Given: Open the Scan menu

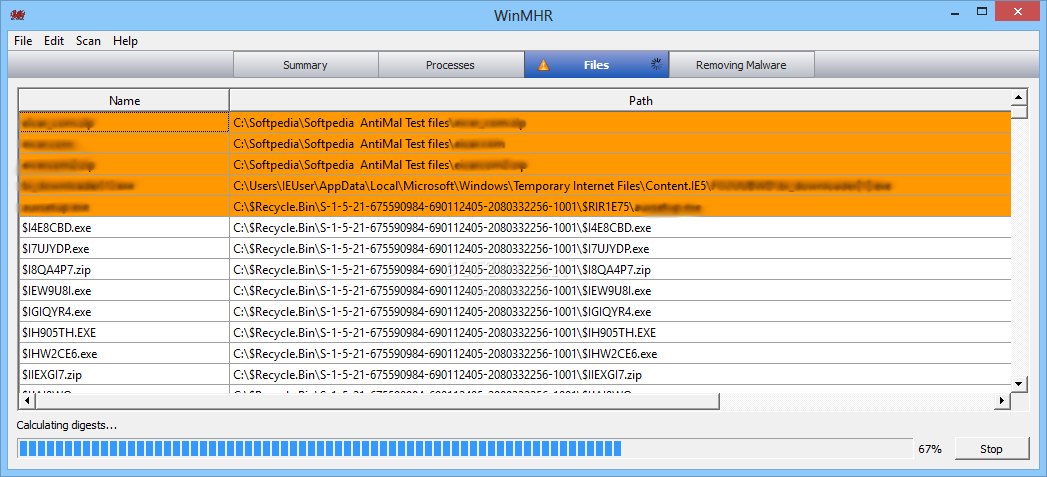Looking at the screenshot, I should pyautogui.click(x=88, y=41).
